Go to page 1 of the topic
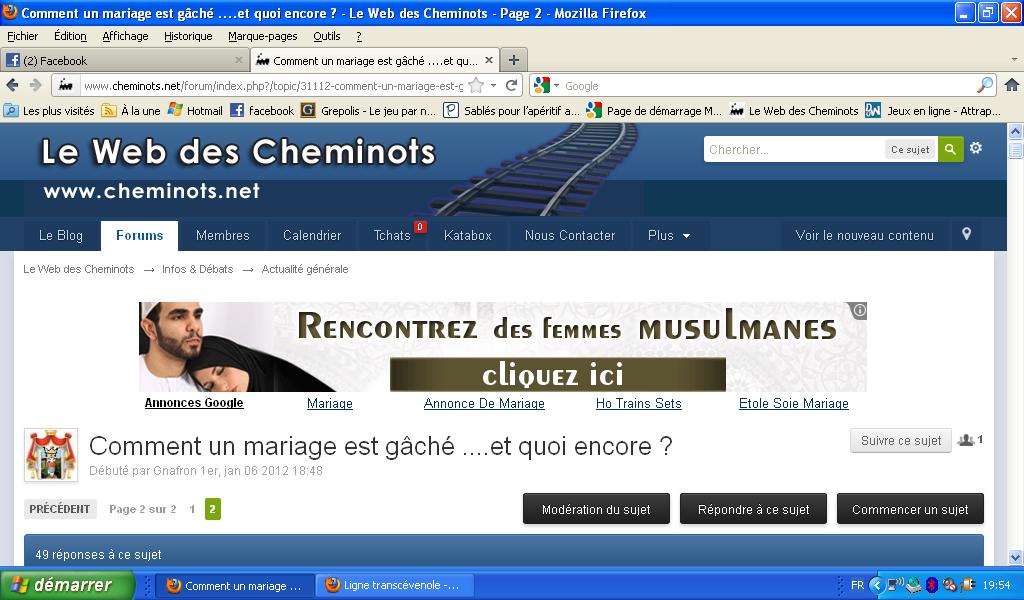1024x600 pixels. click(x=192, y=509)
